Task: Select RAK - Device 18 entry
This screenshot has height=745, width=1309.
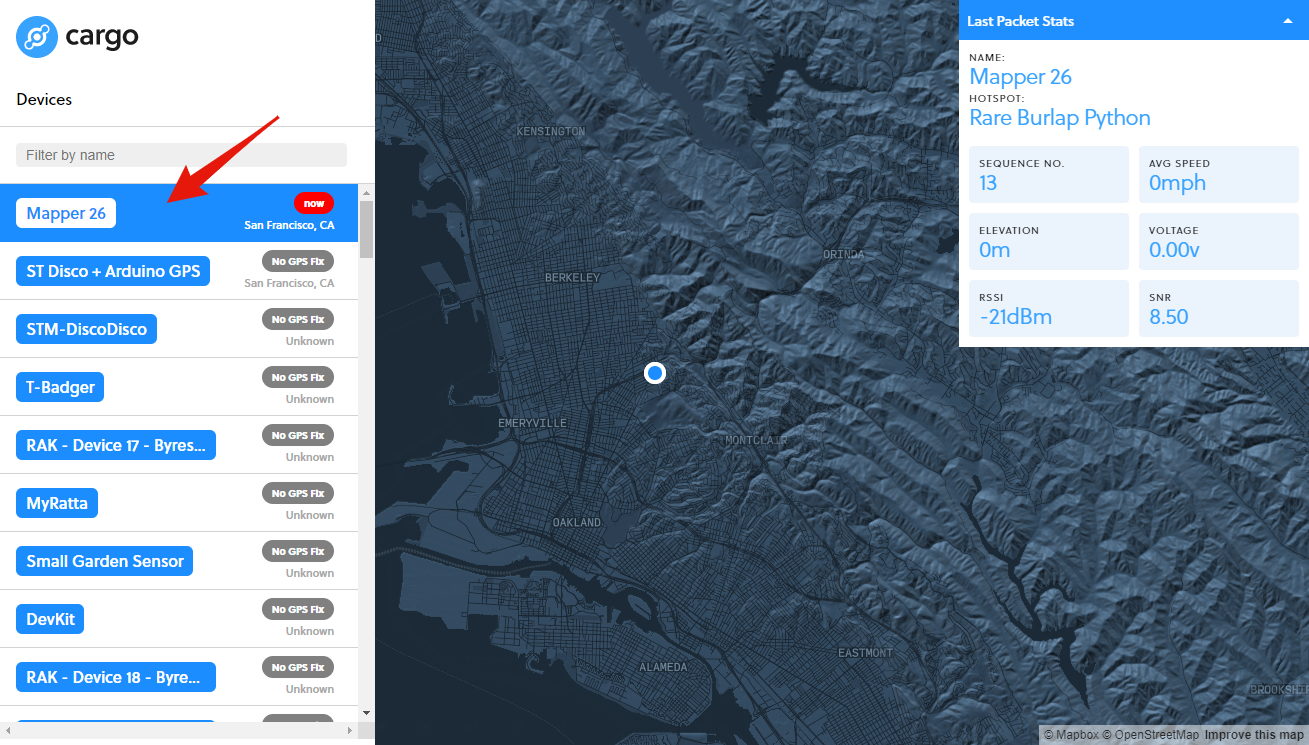Action: tap(116, 677)
